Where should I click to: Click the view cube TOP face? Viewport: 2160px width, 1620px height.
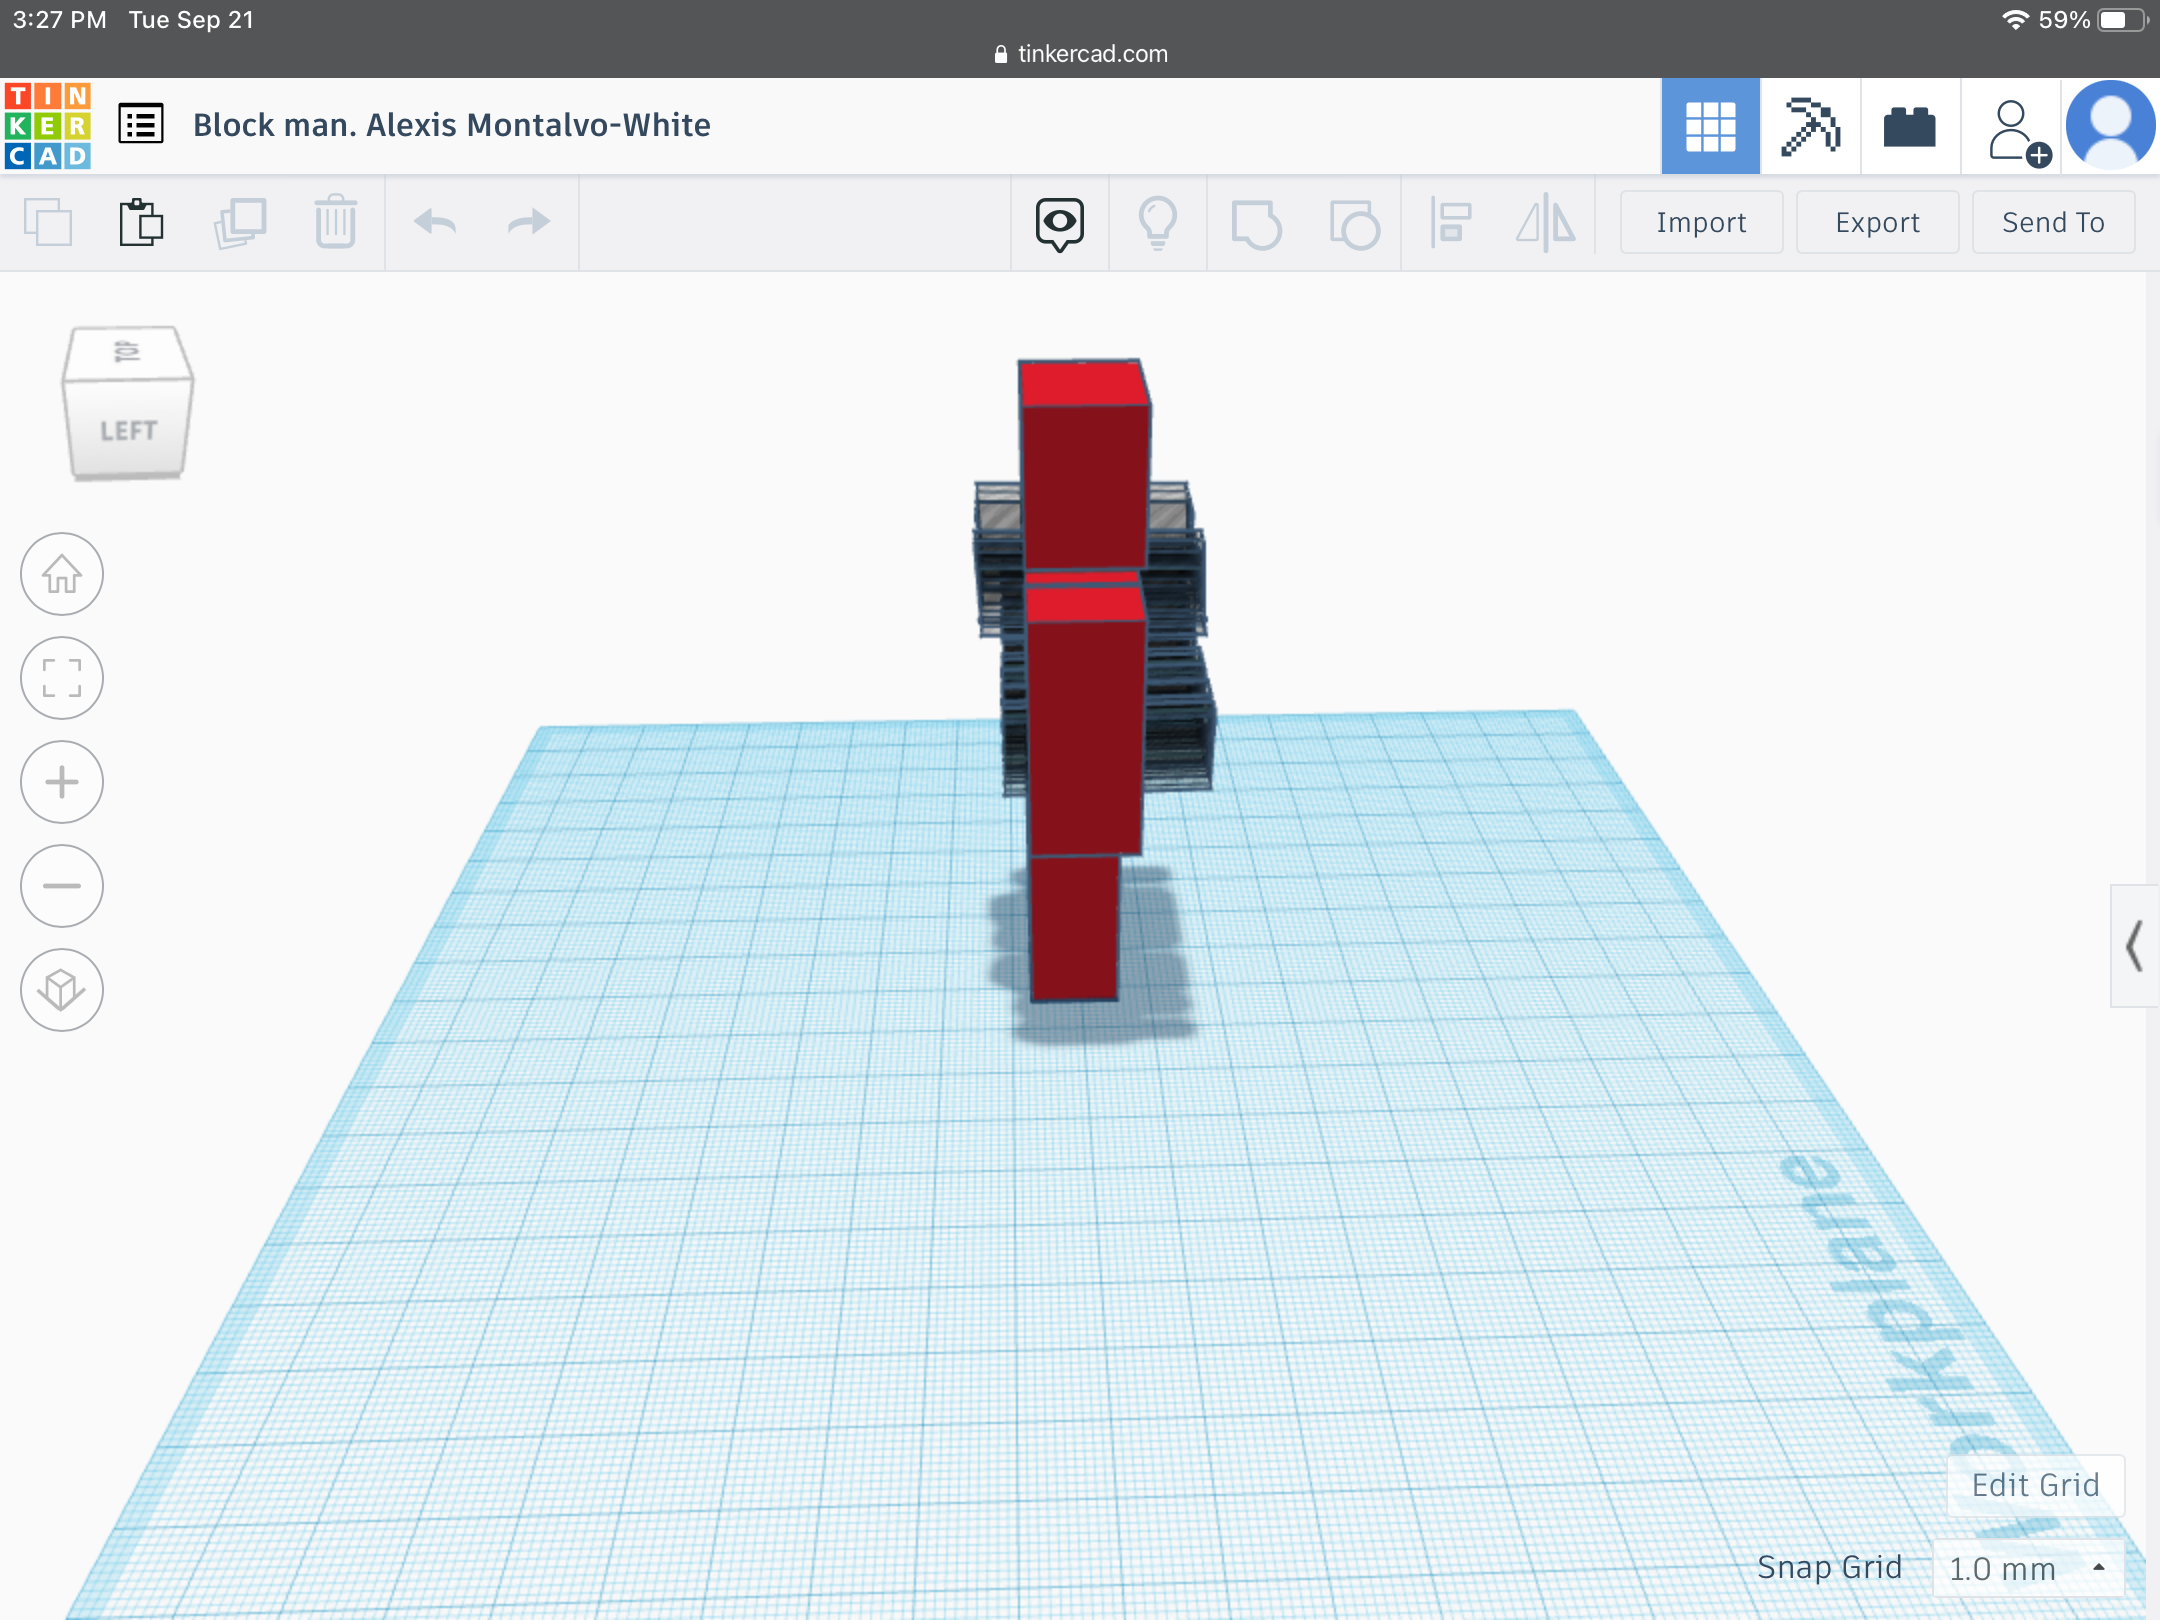point(126,352)
